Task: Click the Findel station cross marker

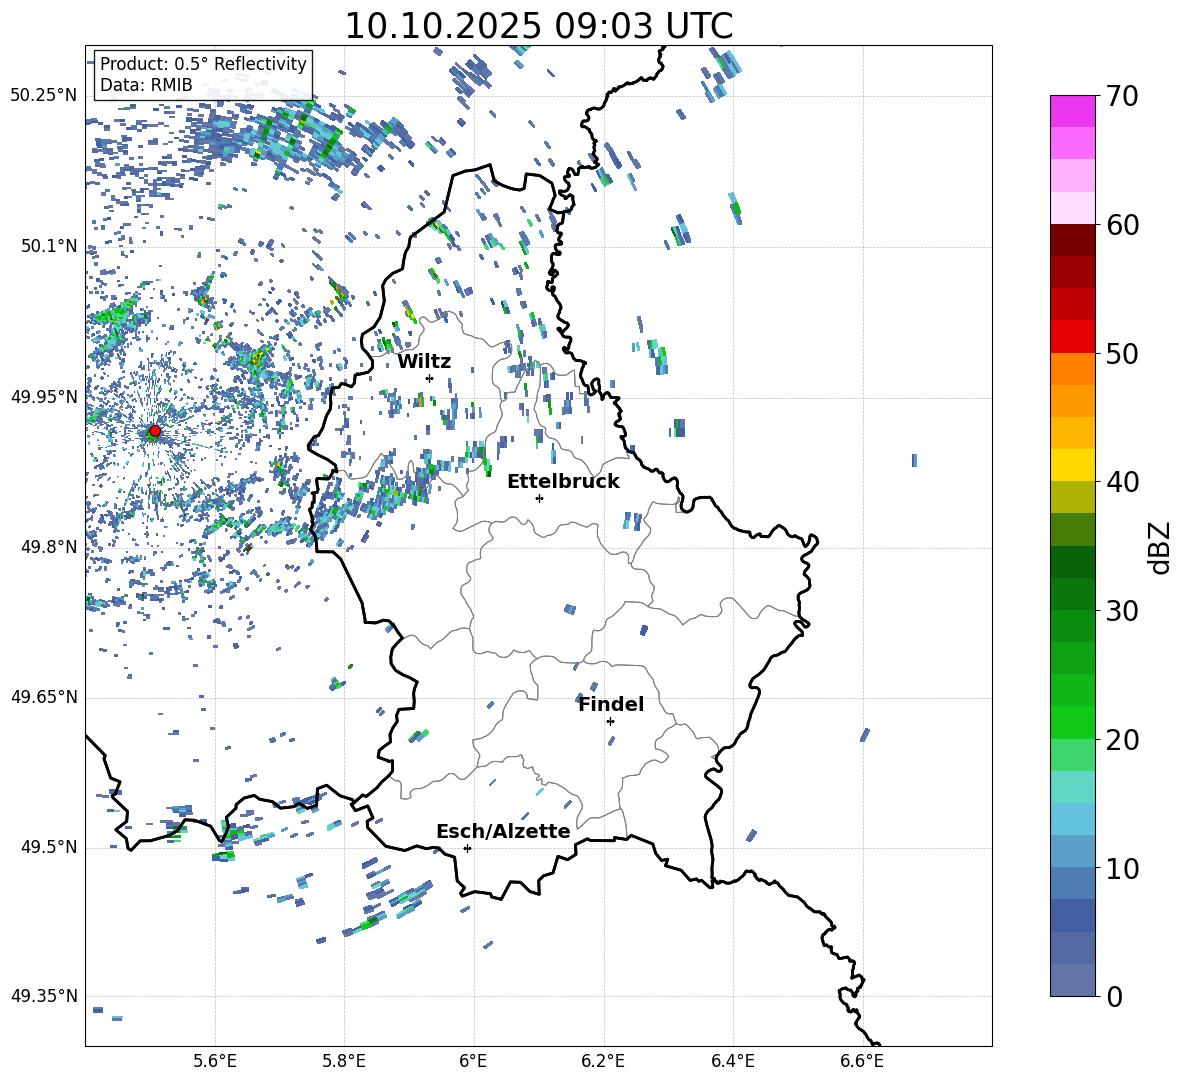Action: tap(610, 721)
